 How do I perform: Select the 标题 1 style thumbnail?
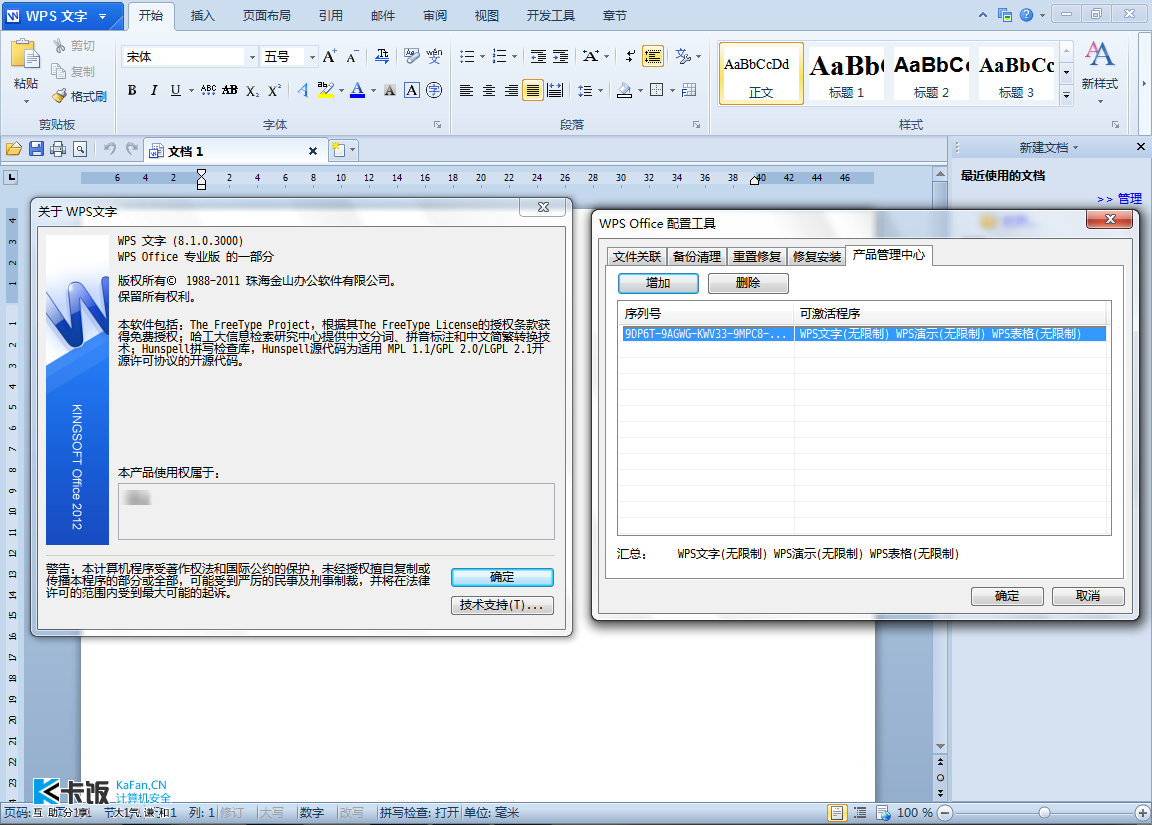[846, 73]
